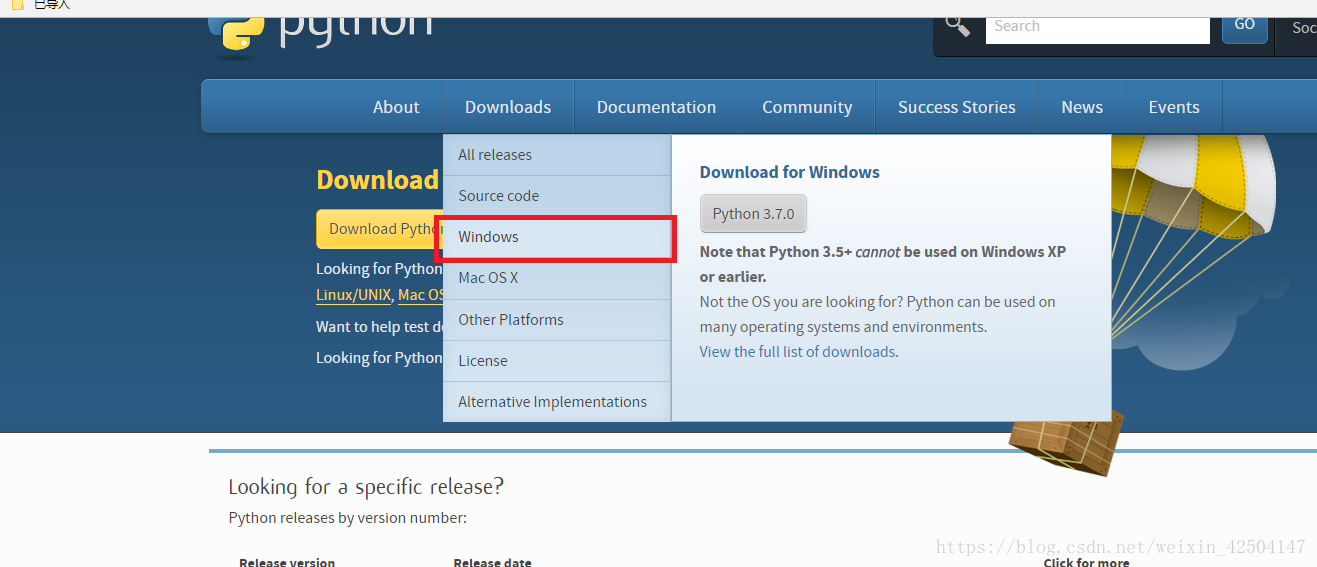
Task: Focus the Search input field
Action: pyautogui.click(x=1097, y=28)
